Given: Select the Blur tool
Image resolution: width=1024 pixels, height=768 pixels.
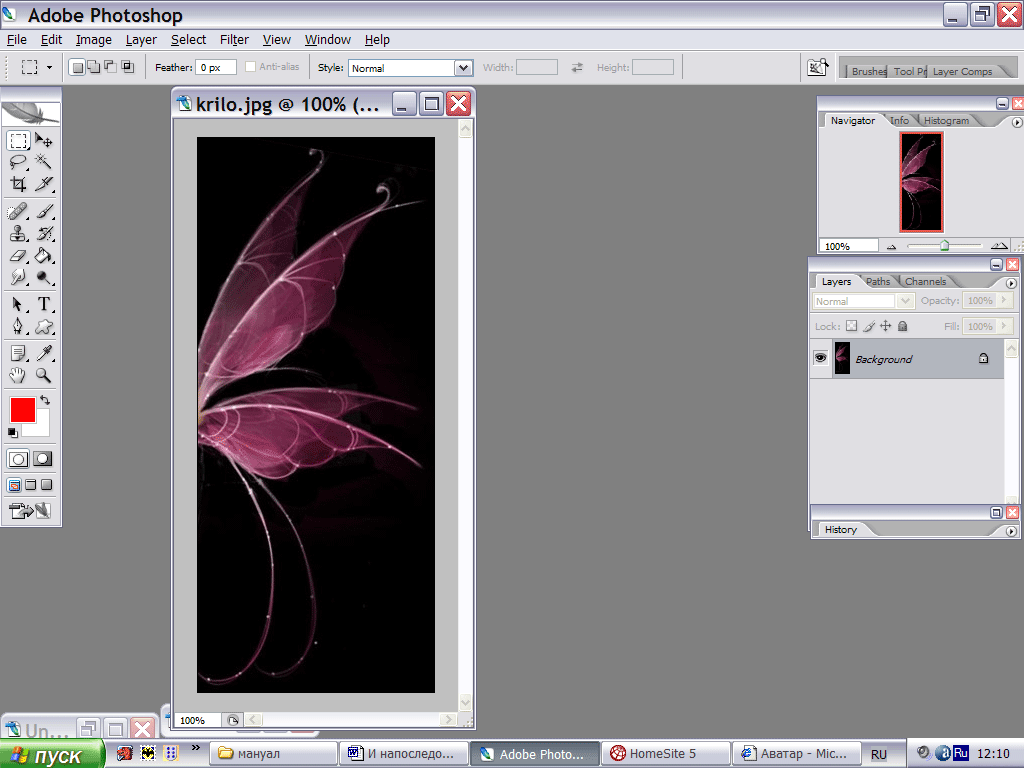Looking at the screenshot, I should coord(18,277).
